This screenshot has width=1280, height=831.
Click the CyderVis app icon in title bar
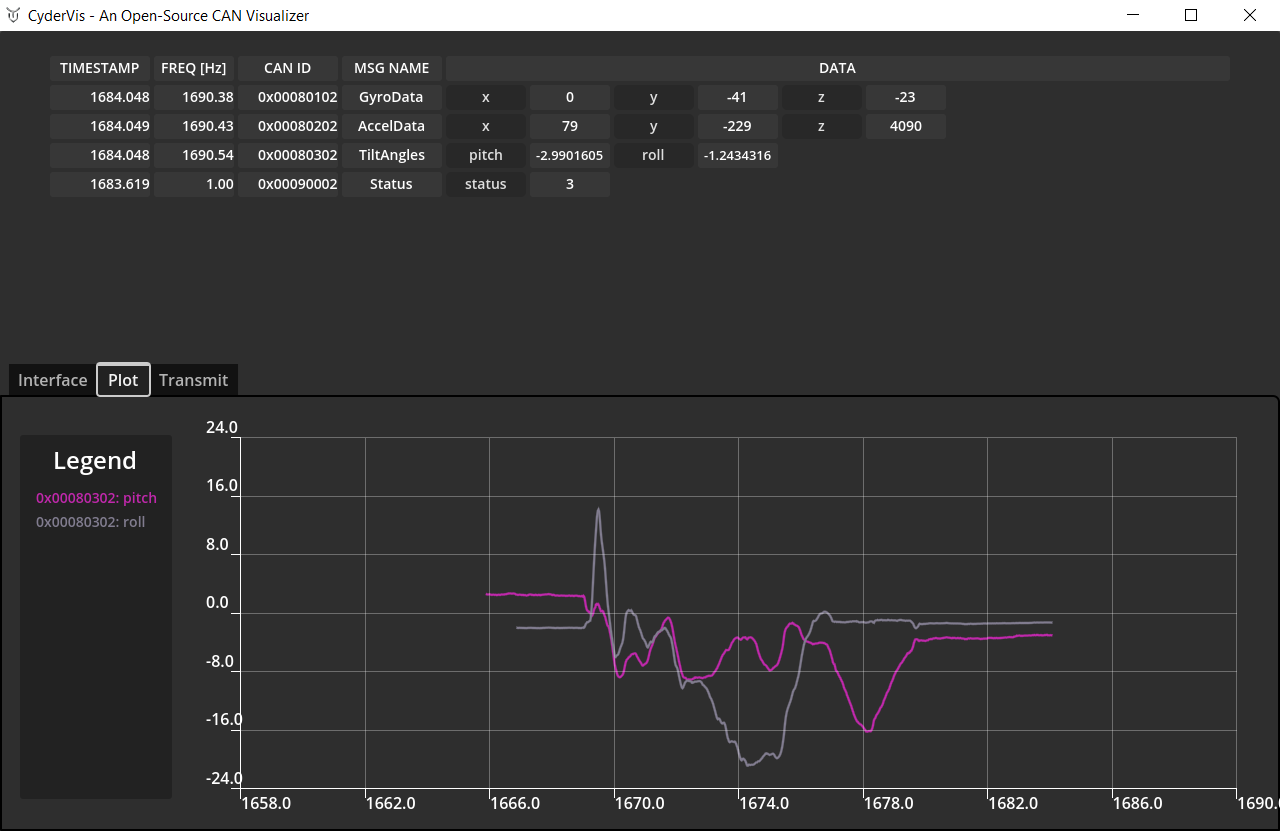coord(13,15)
